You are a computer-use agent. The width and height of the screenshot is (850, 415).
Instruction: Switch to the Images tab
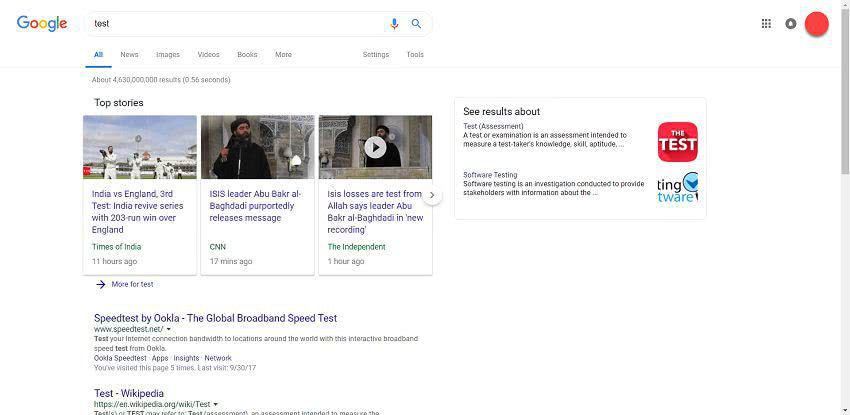coord(168,55)
